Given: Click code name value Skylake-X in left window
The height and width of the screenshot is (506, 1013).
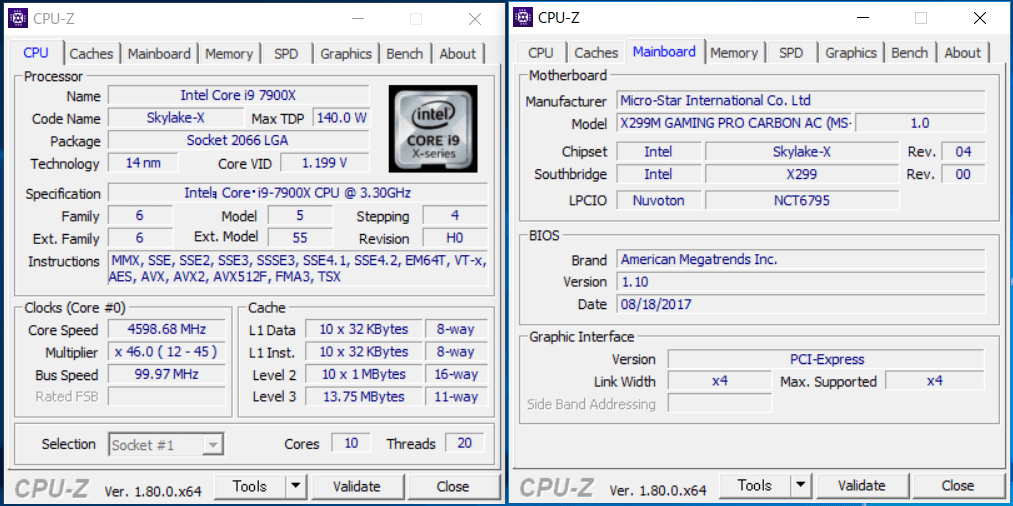Looking at the screenshot, I should [176, 118].
